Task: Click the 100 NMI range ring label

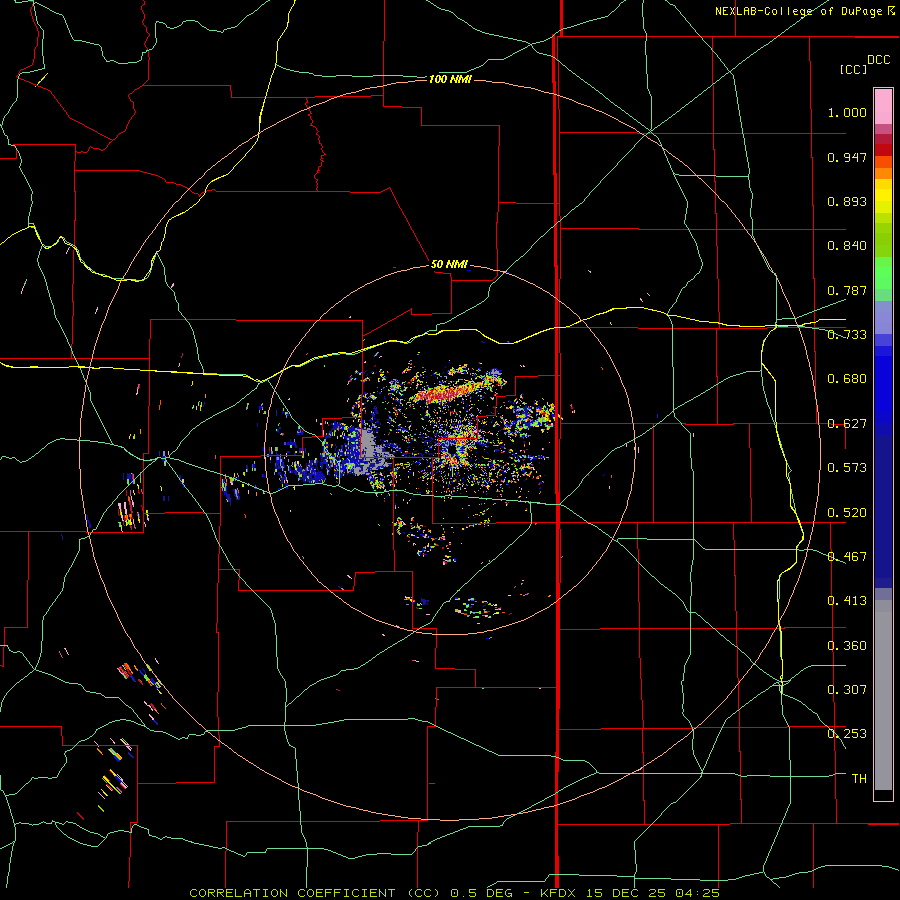Action: 450,79
